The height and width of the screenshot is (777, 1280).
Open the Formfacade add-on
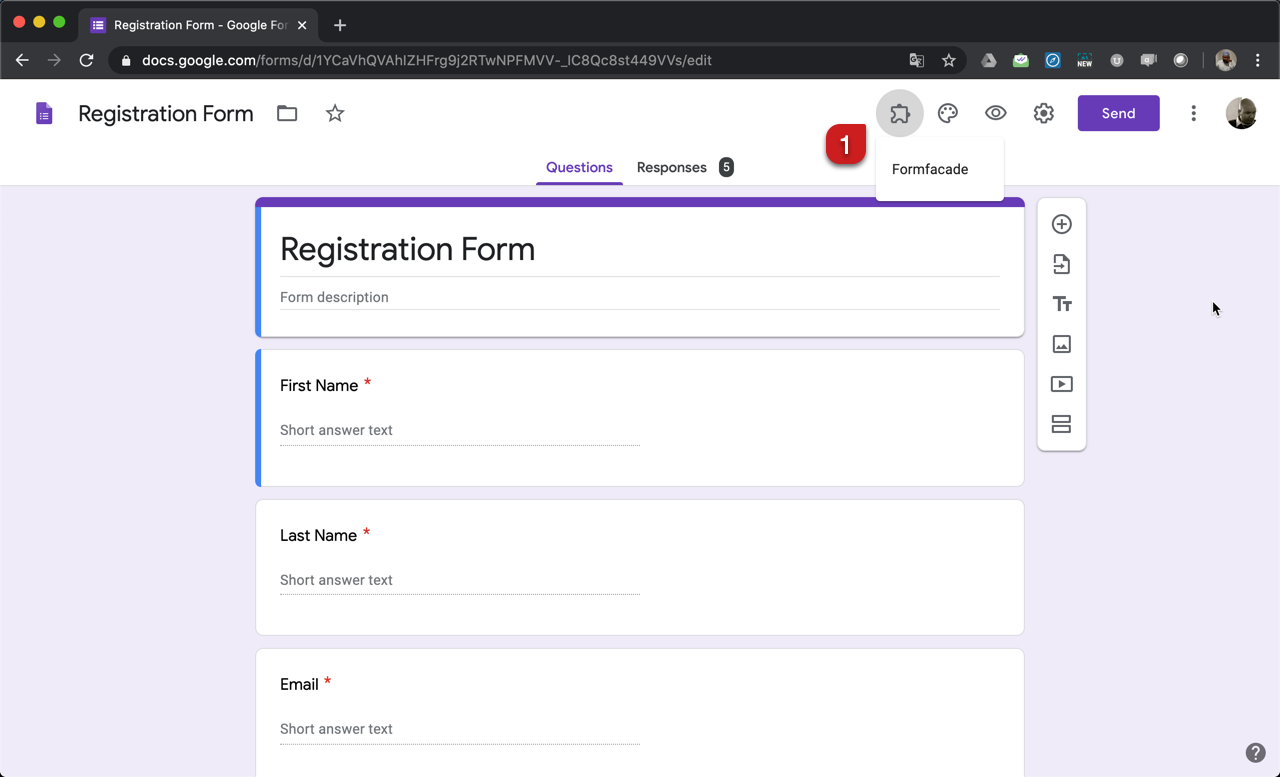click(931, 169)
